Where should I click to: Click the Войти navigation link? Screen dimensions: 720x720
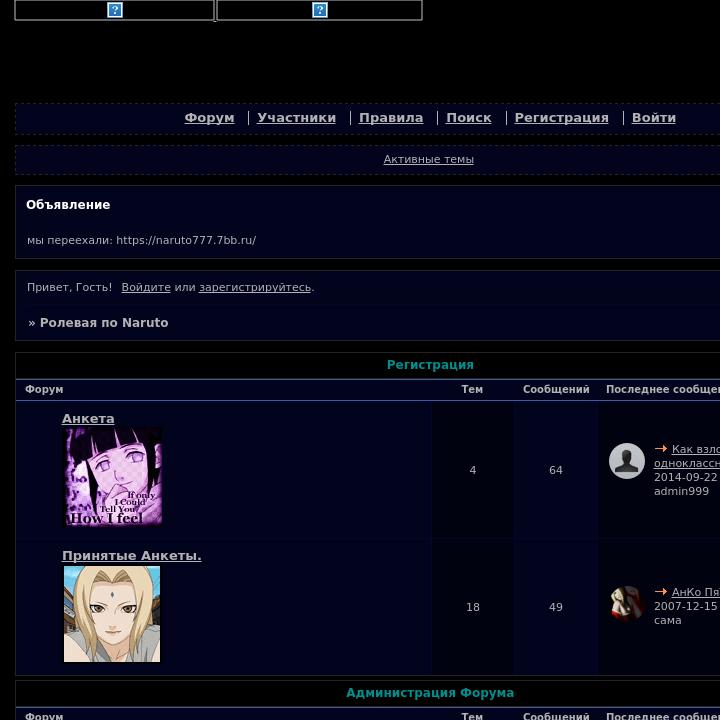tap(654, 118)
